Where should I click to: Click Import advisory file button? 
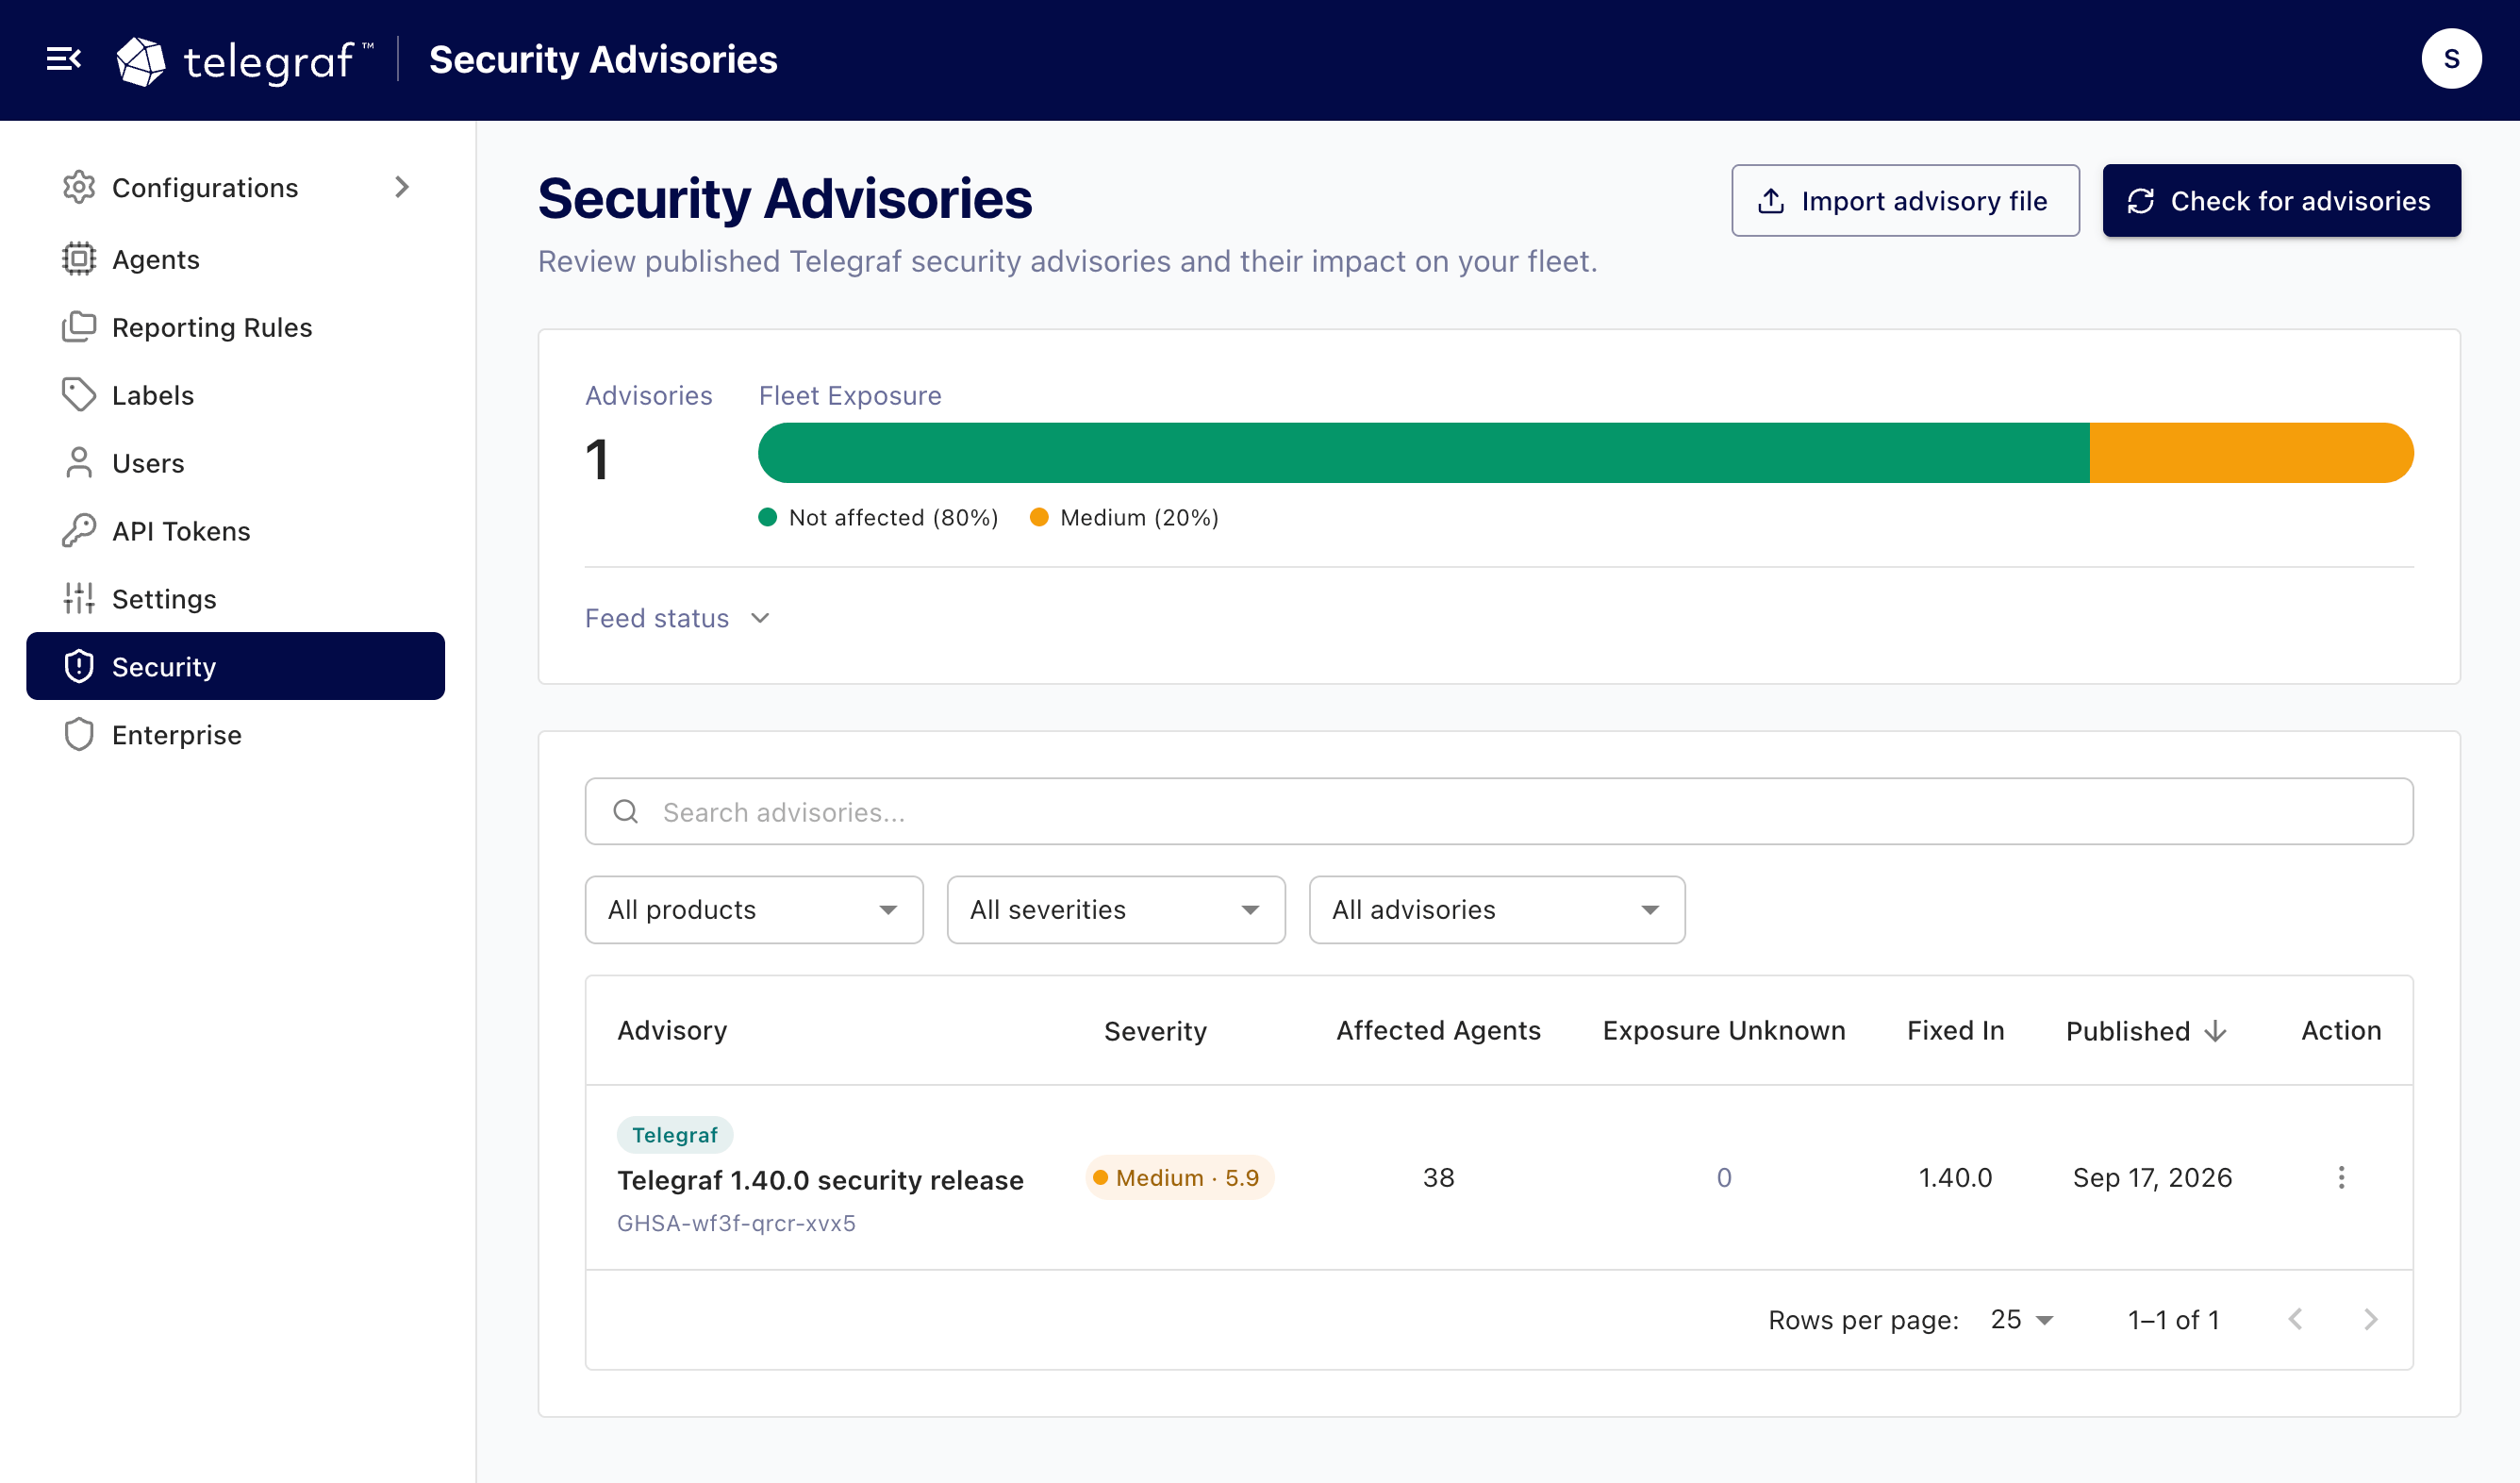pos(1905,201)
